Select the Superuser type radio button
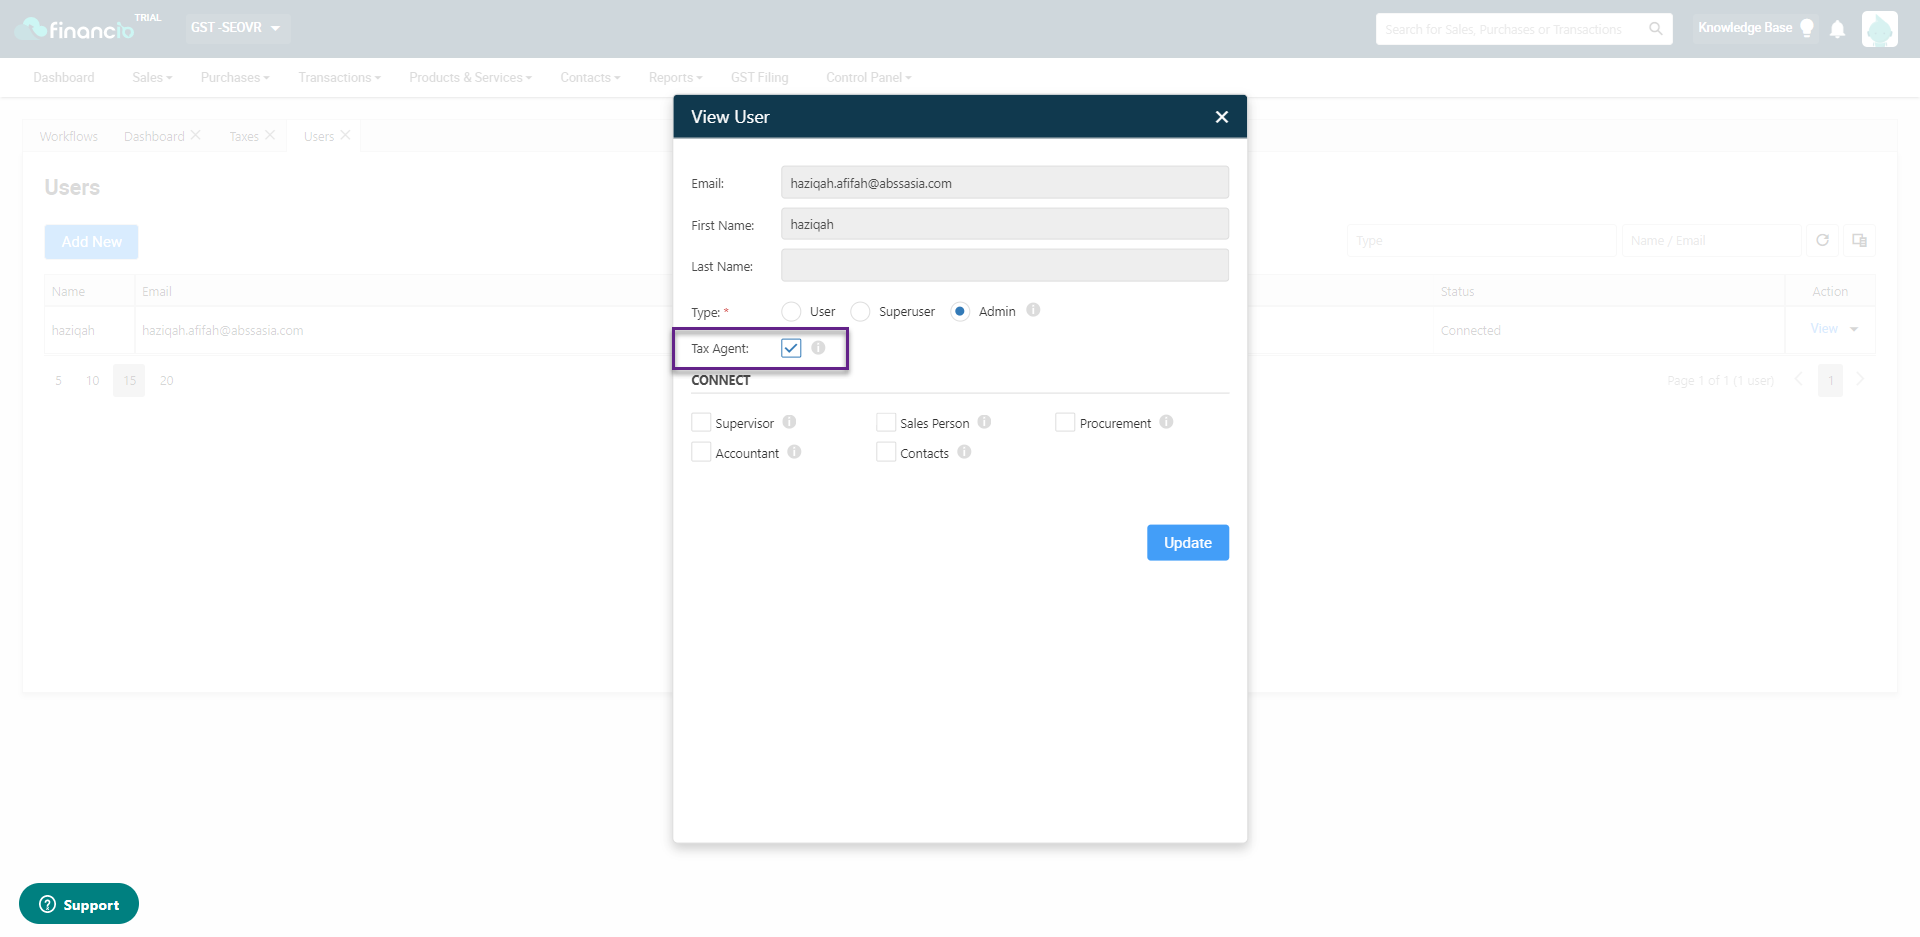 coord(860,311)
